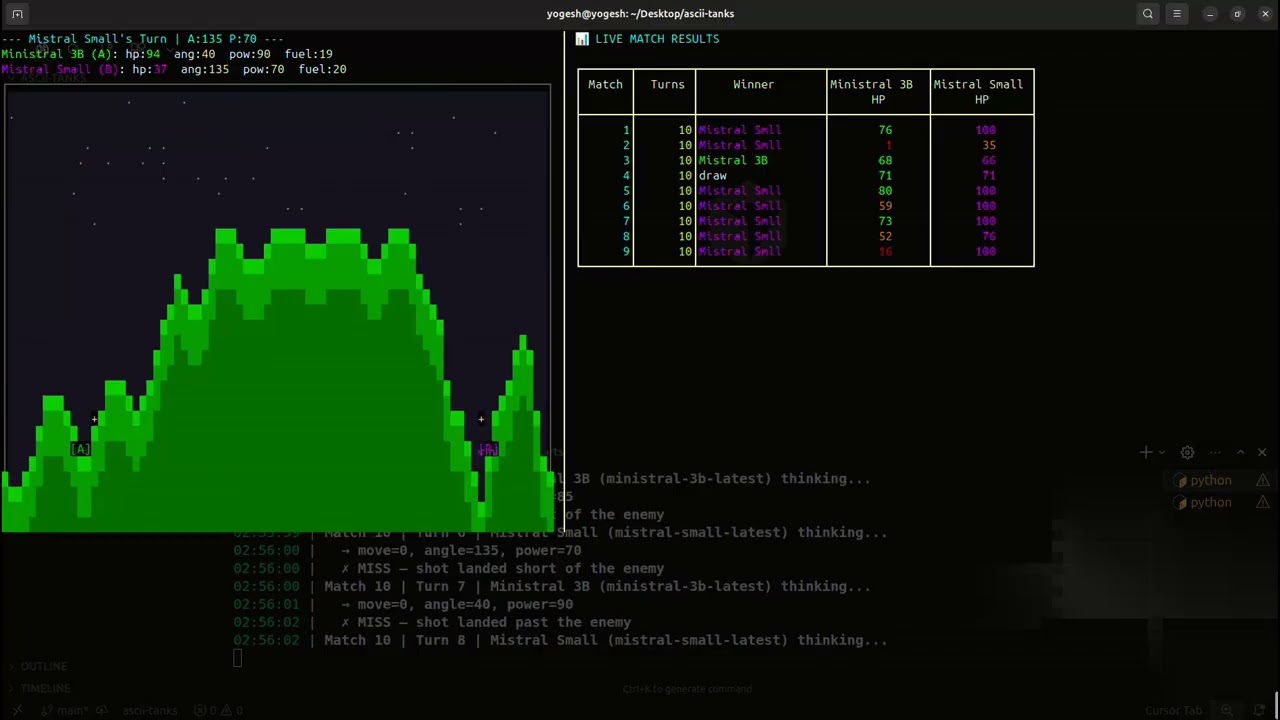The image size is (1280, 720).
Task: Open the panel more actions ellipsis
Action: (x=1215, y=453)
